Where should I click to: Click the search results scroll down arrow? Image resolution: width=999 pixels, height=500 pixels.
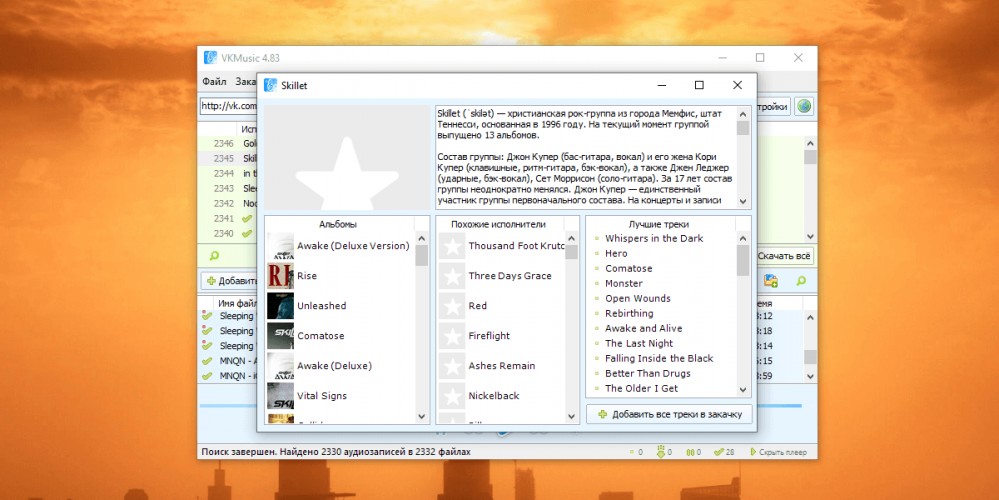tap(810, 236)
